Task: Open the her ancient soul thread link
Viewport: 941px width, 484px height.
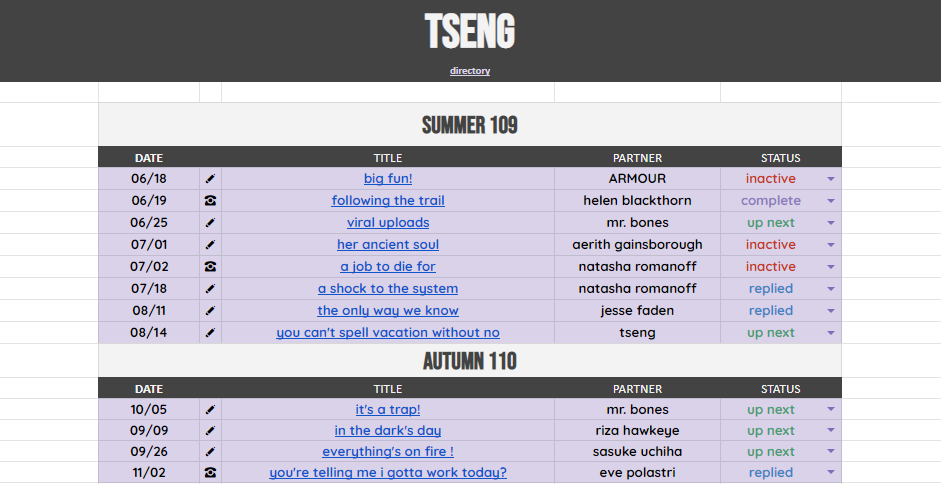Action: coord(388,244)
